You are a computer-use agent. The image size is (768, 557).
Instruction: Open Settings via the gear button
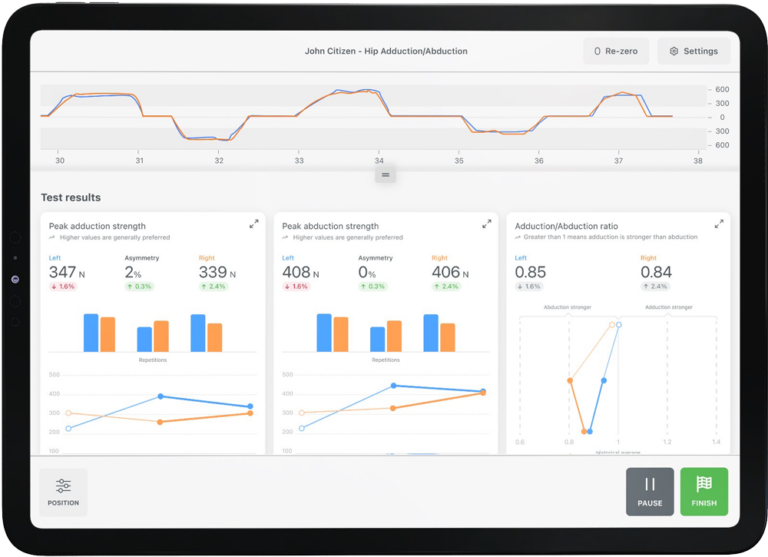(694, 51)
